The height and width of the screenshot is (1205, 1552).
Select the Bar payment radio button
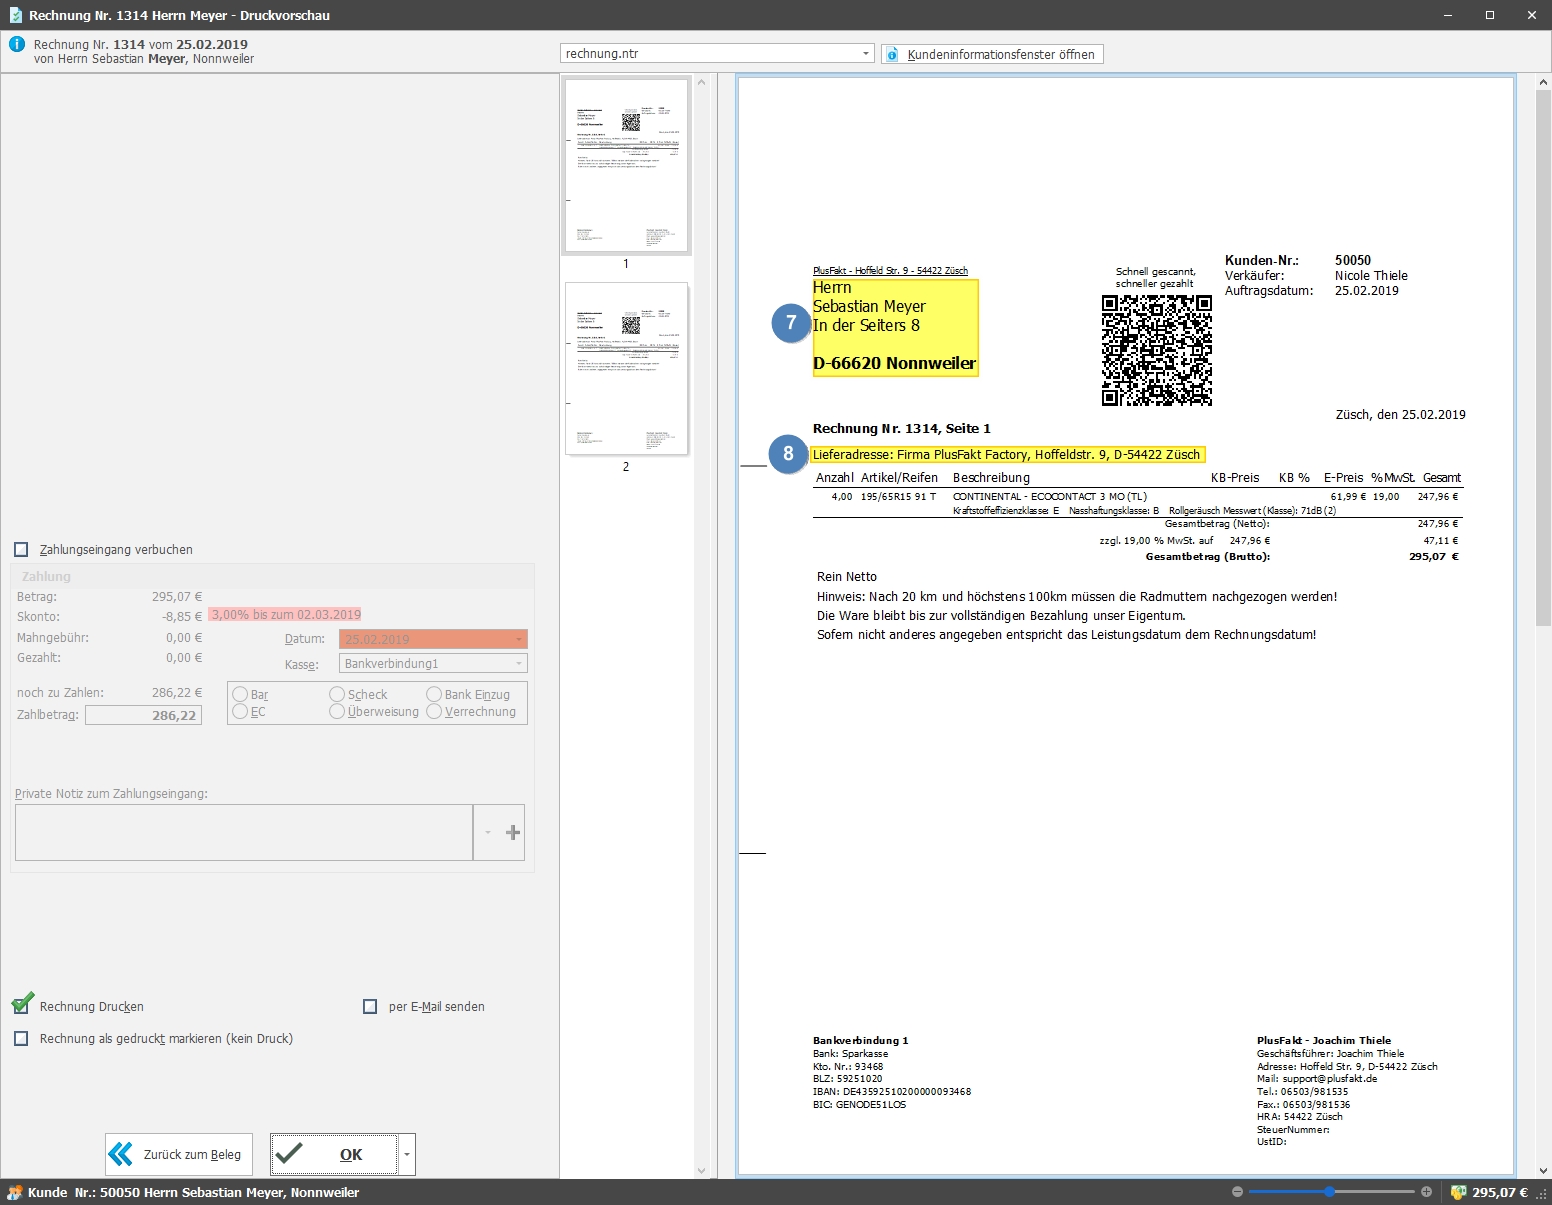point(240,694)
